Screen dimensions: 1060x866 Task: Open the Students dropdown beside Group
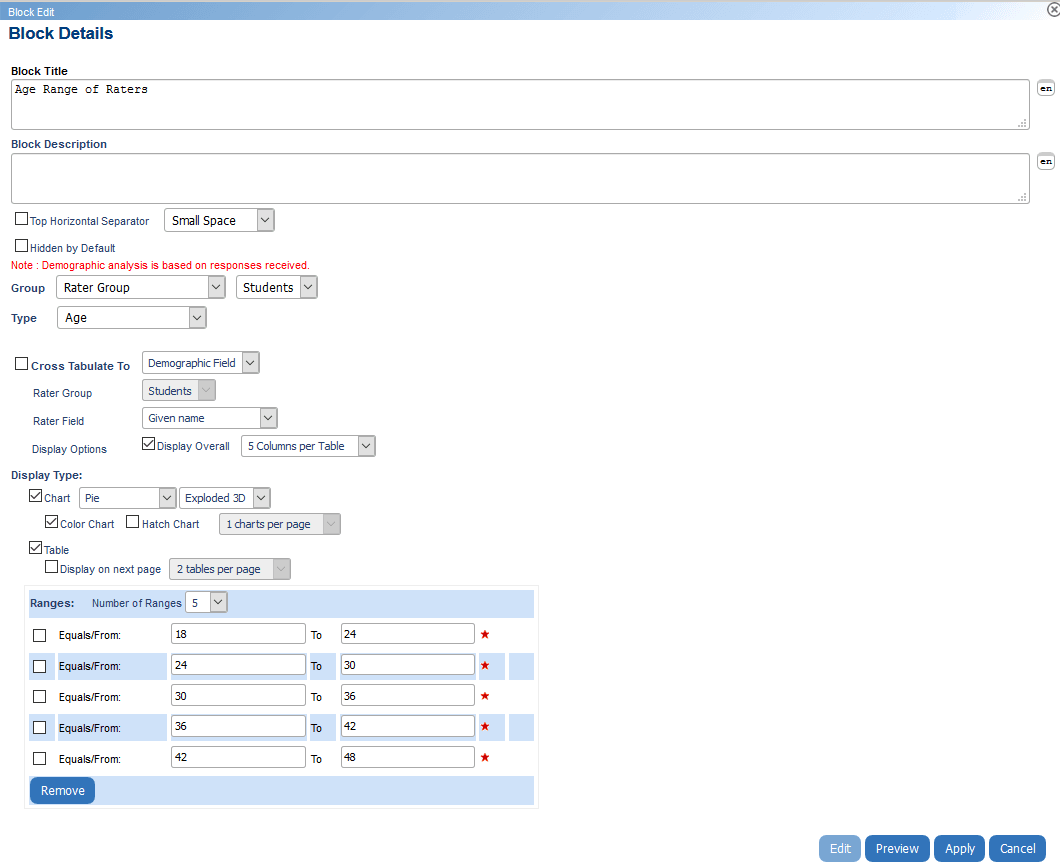(276, 287)
